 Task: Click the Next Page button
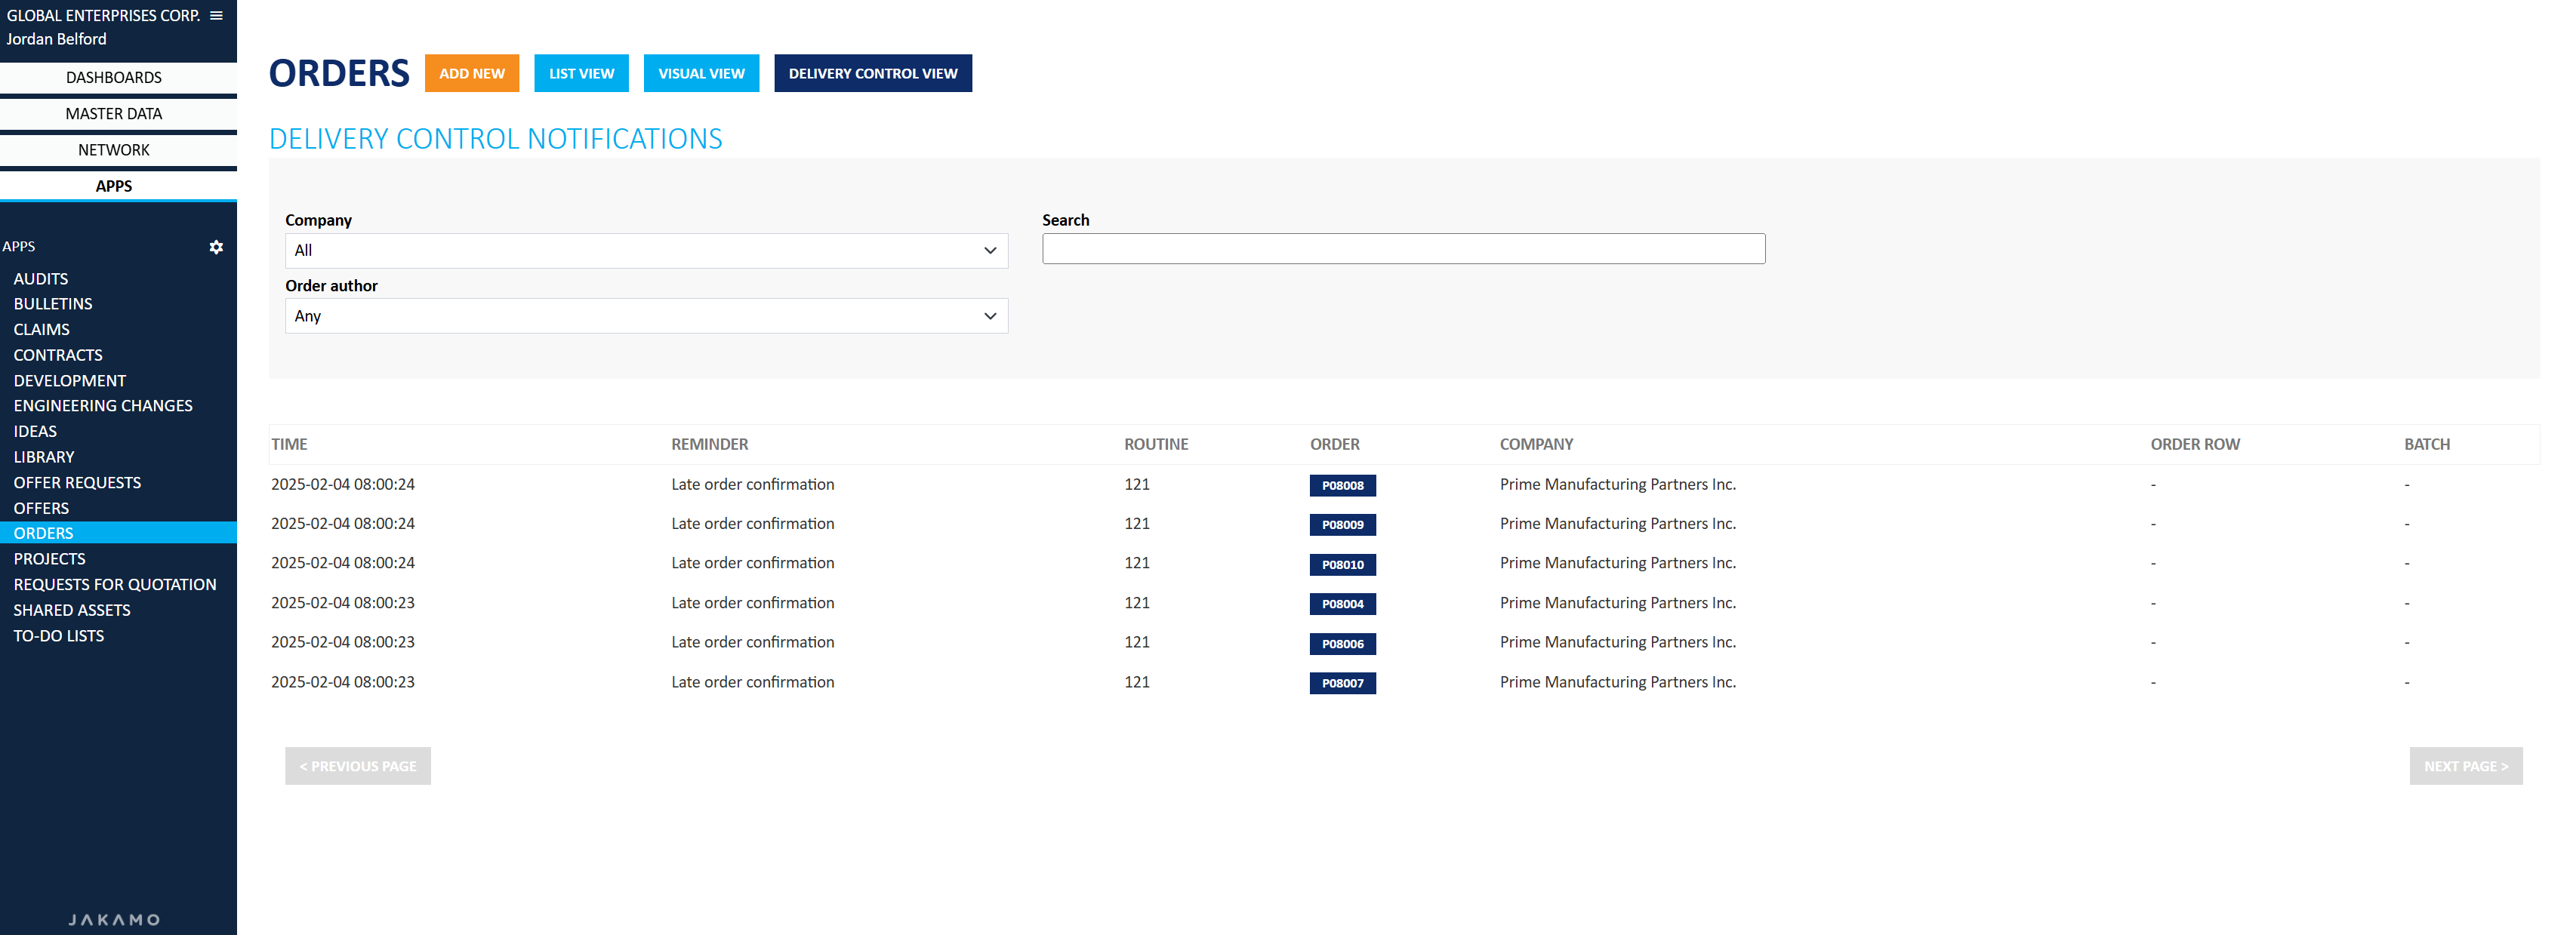click(2465, 766)
